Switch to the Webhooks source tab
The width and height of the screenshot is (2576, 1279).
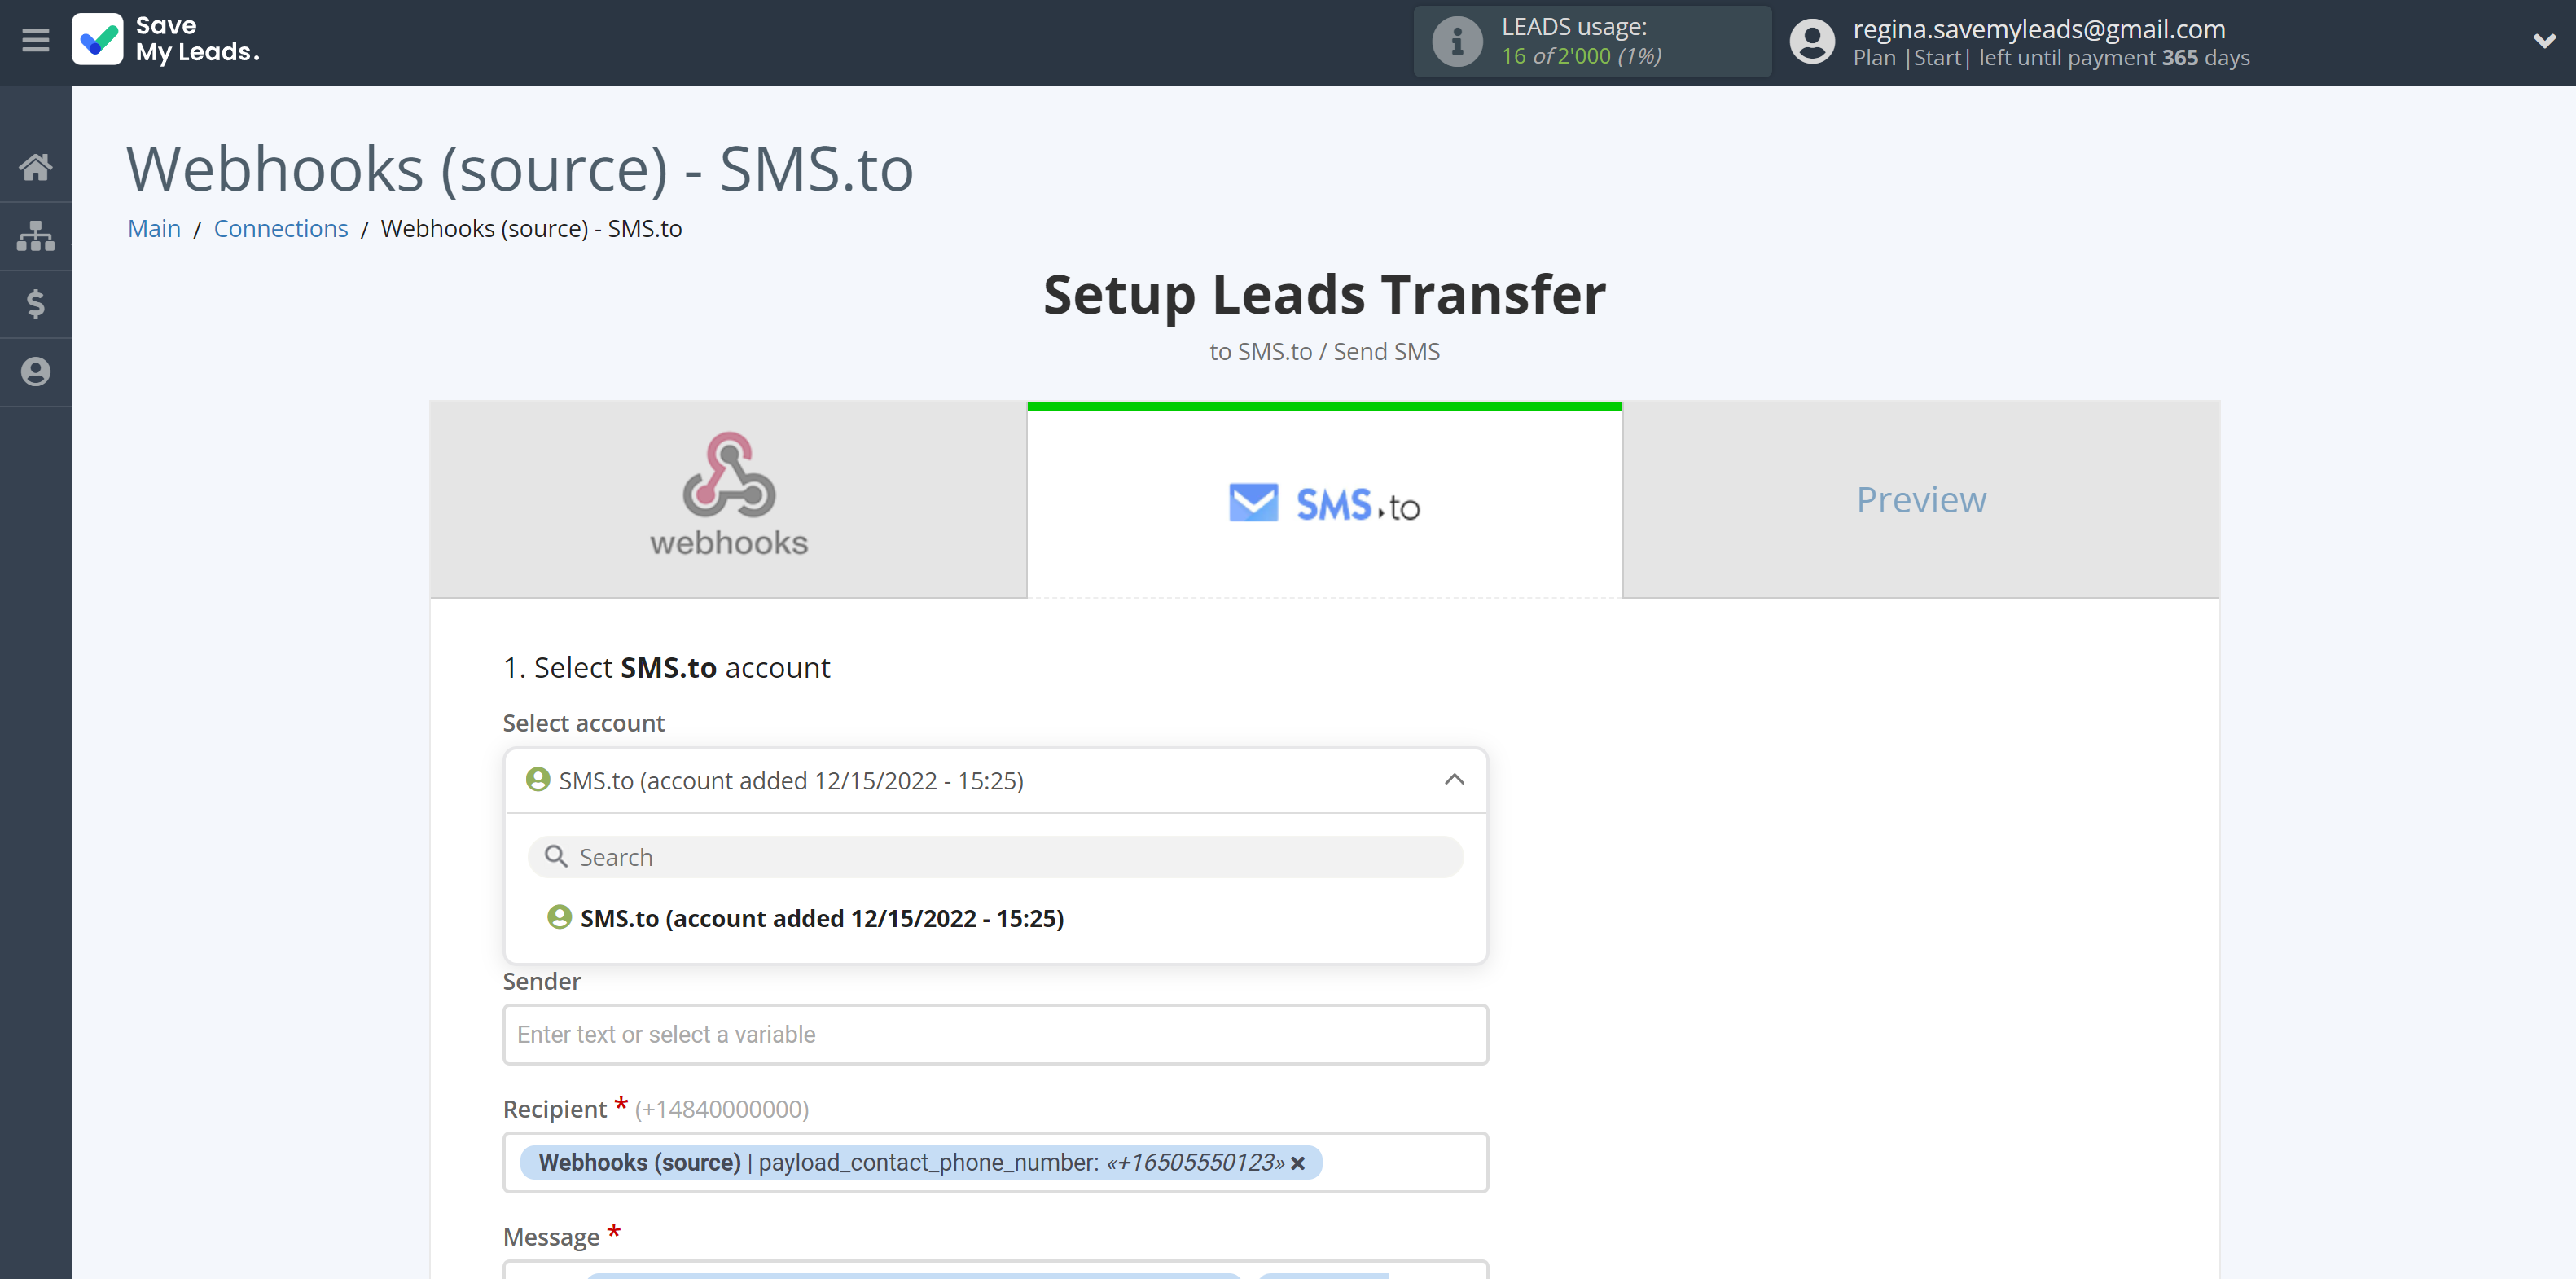click(728, 498)
